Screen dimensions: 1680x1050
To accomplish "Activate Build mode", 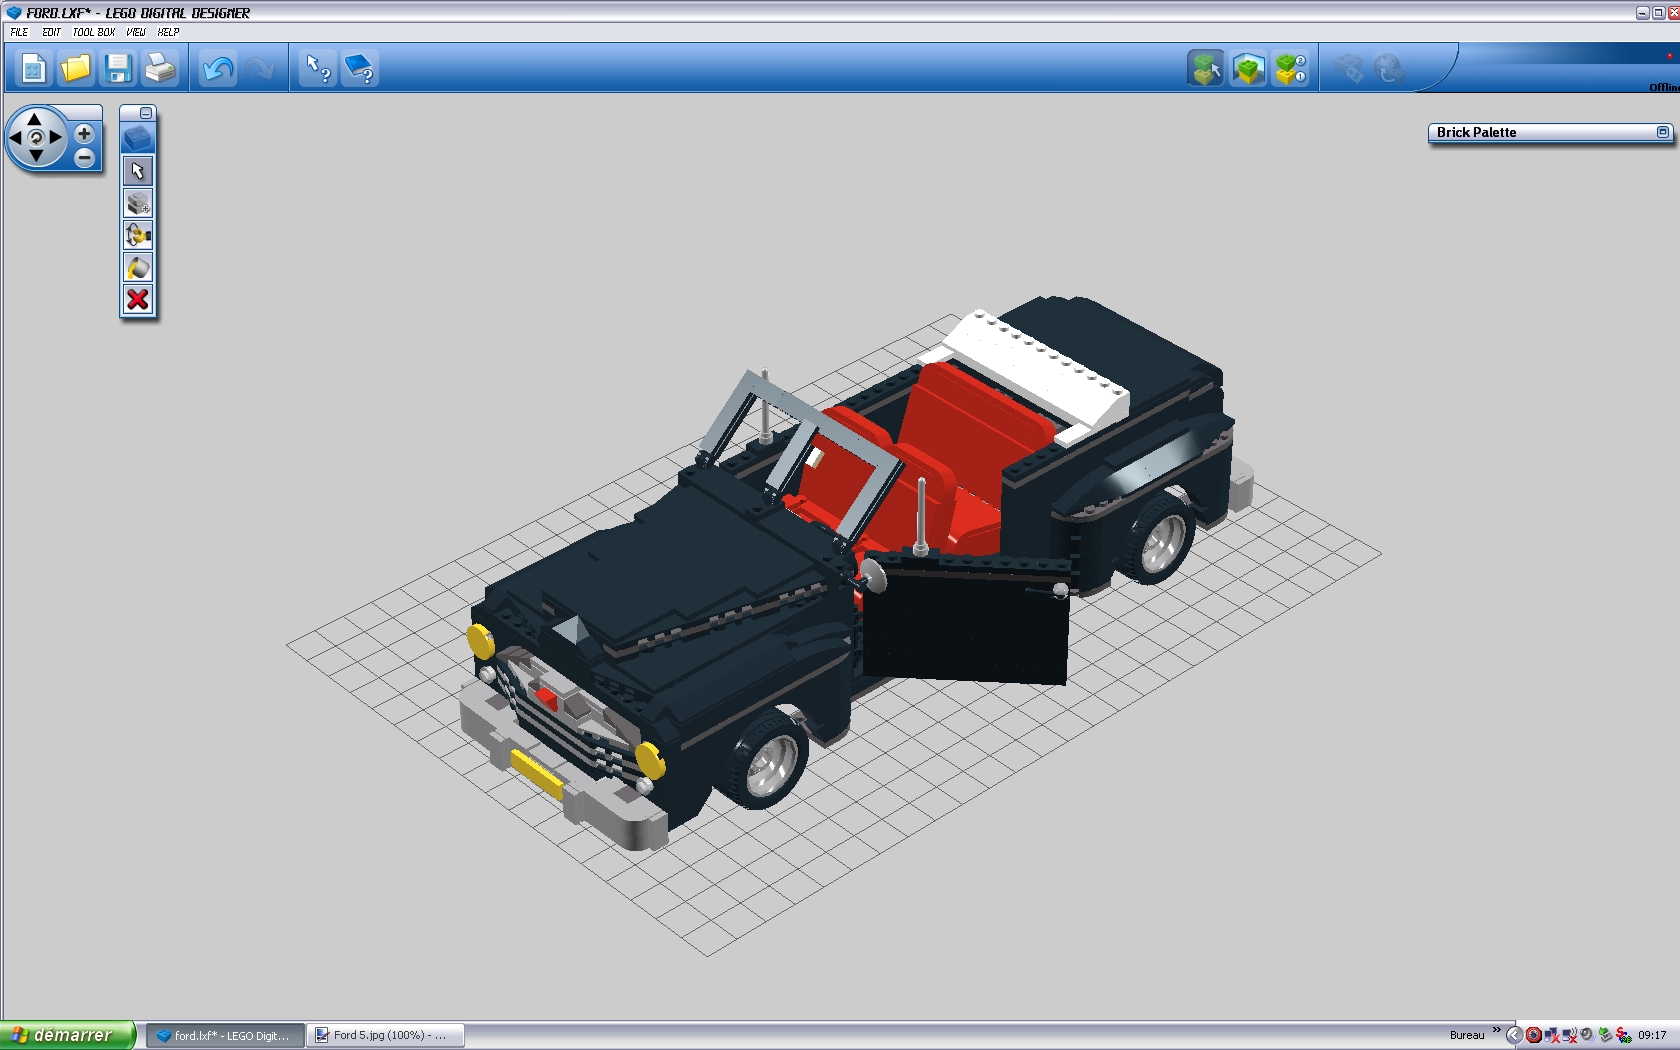I will (1205, 68).
